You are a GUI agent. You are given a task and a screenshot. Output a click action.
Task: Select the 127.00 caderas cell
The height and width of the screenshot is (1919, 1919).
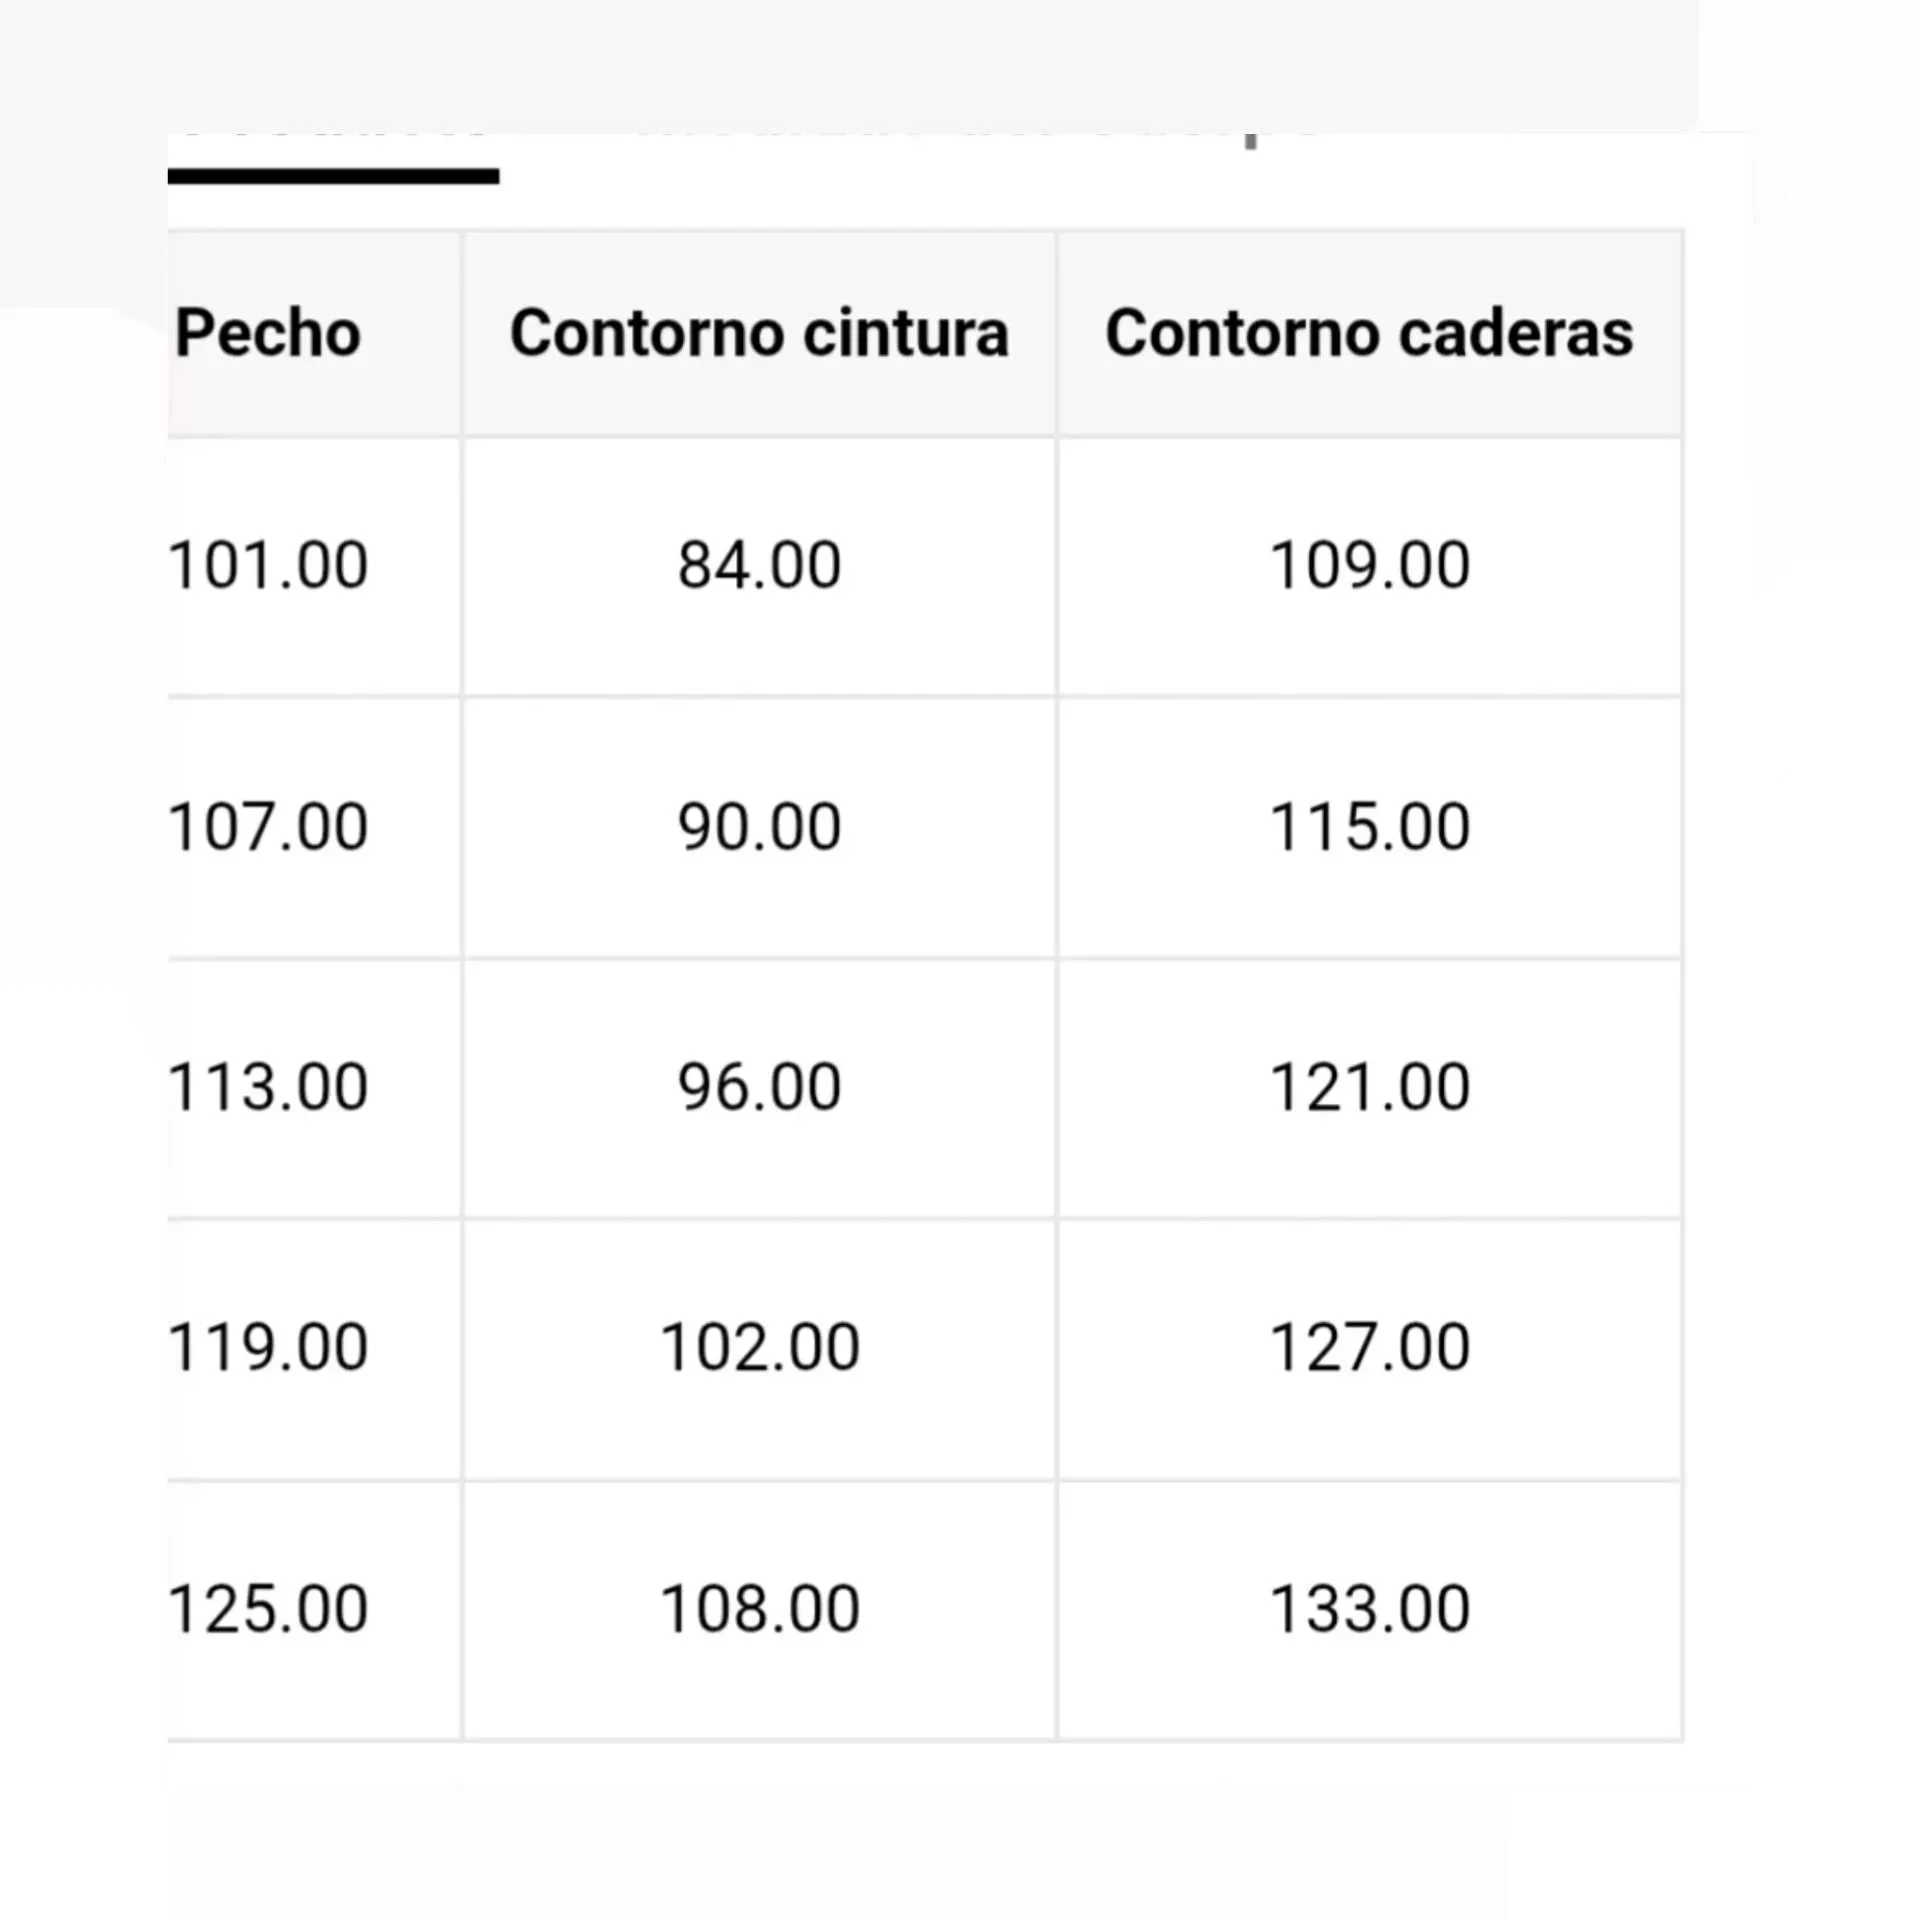click(1369, 1347)
